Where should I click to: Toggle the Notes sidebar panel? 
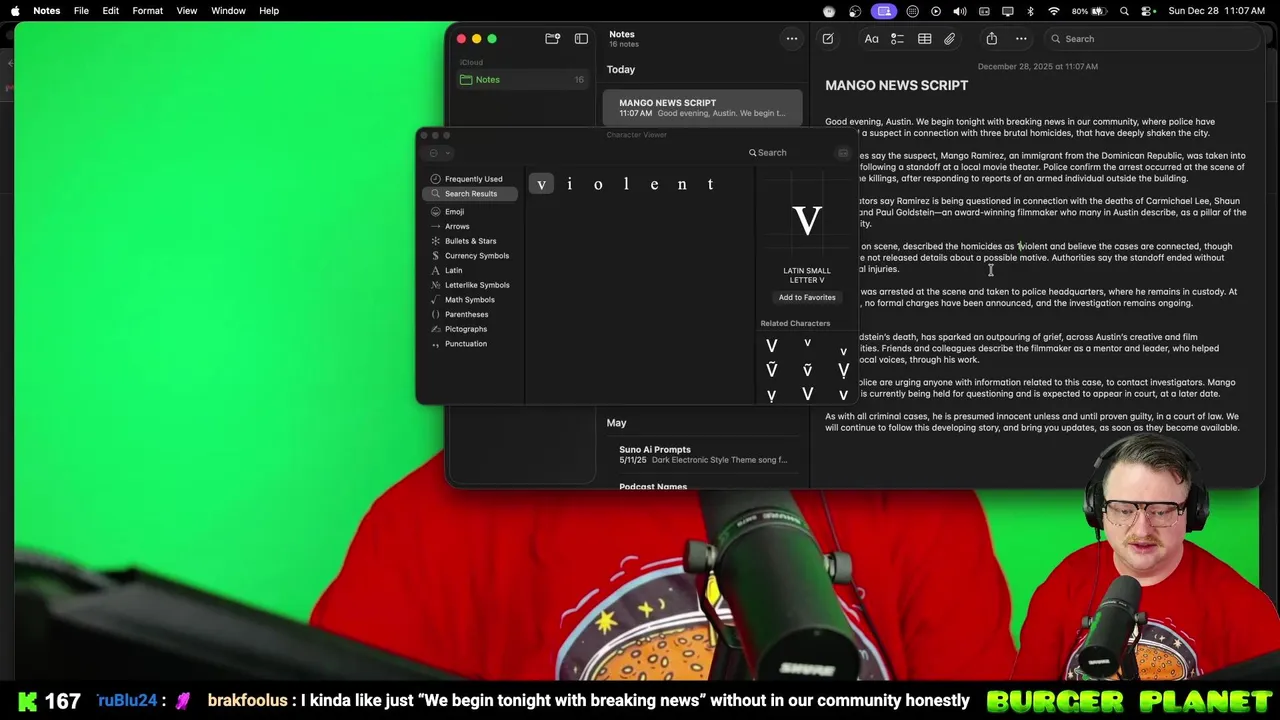pyautogui.click(x=581, y=39)
